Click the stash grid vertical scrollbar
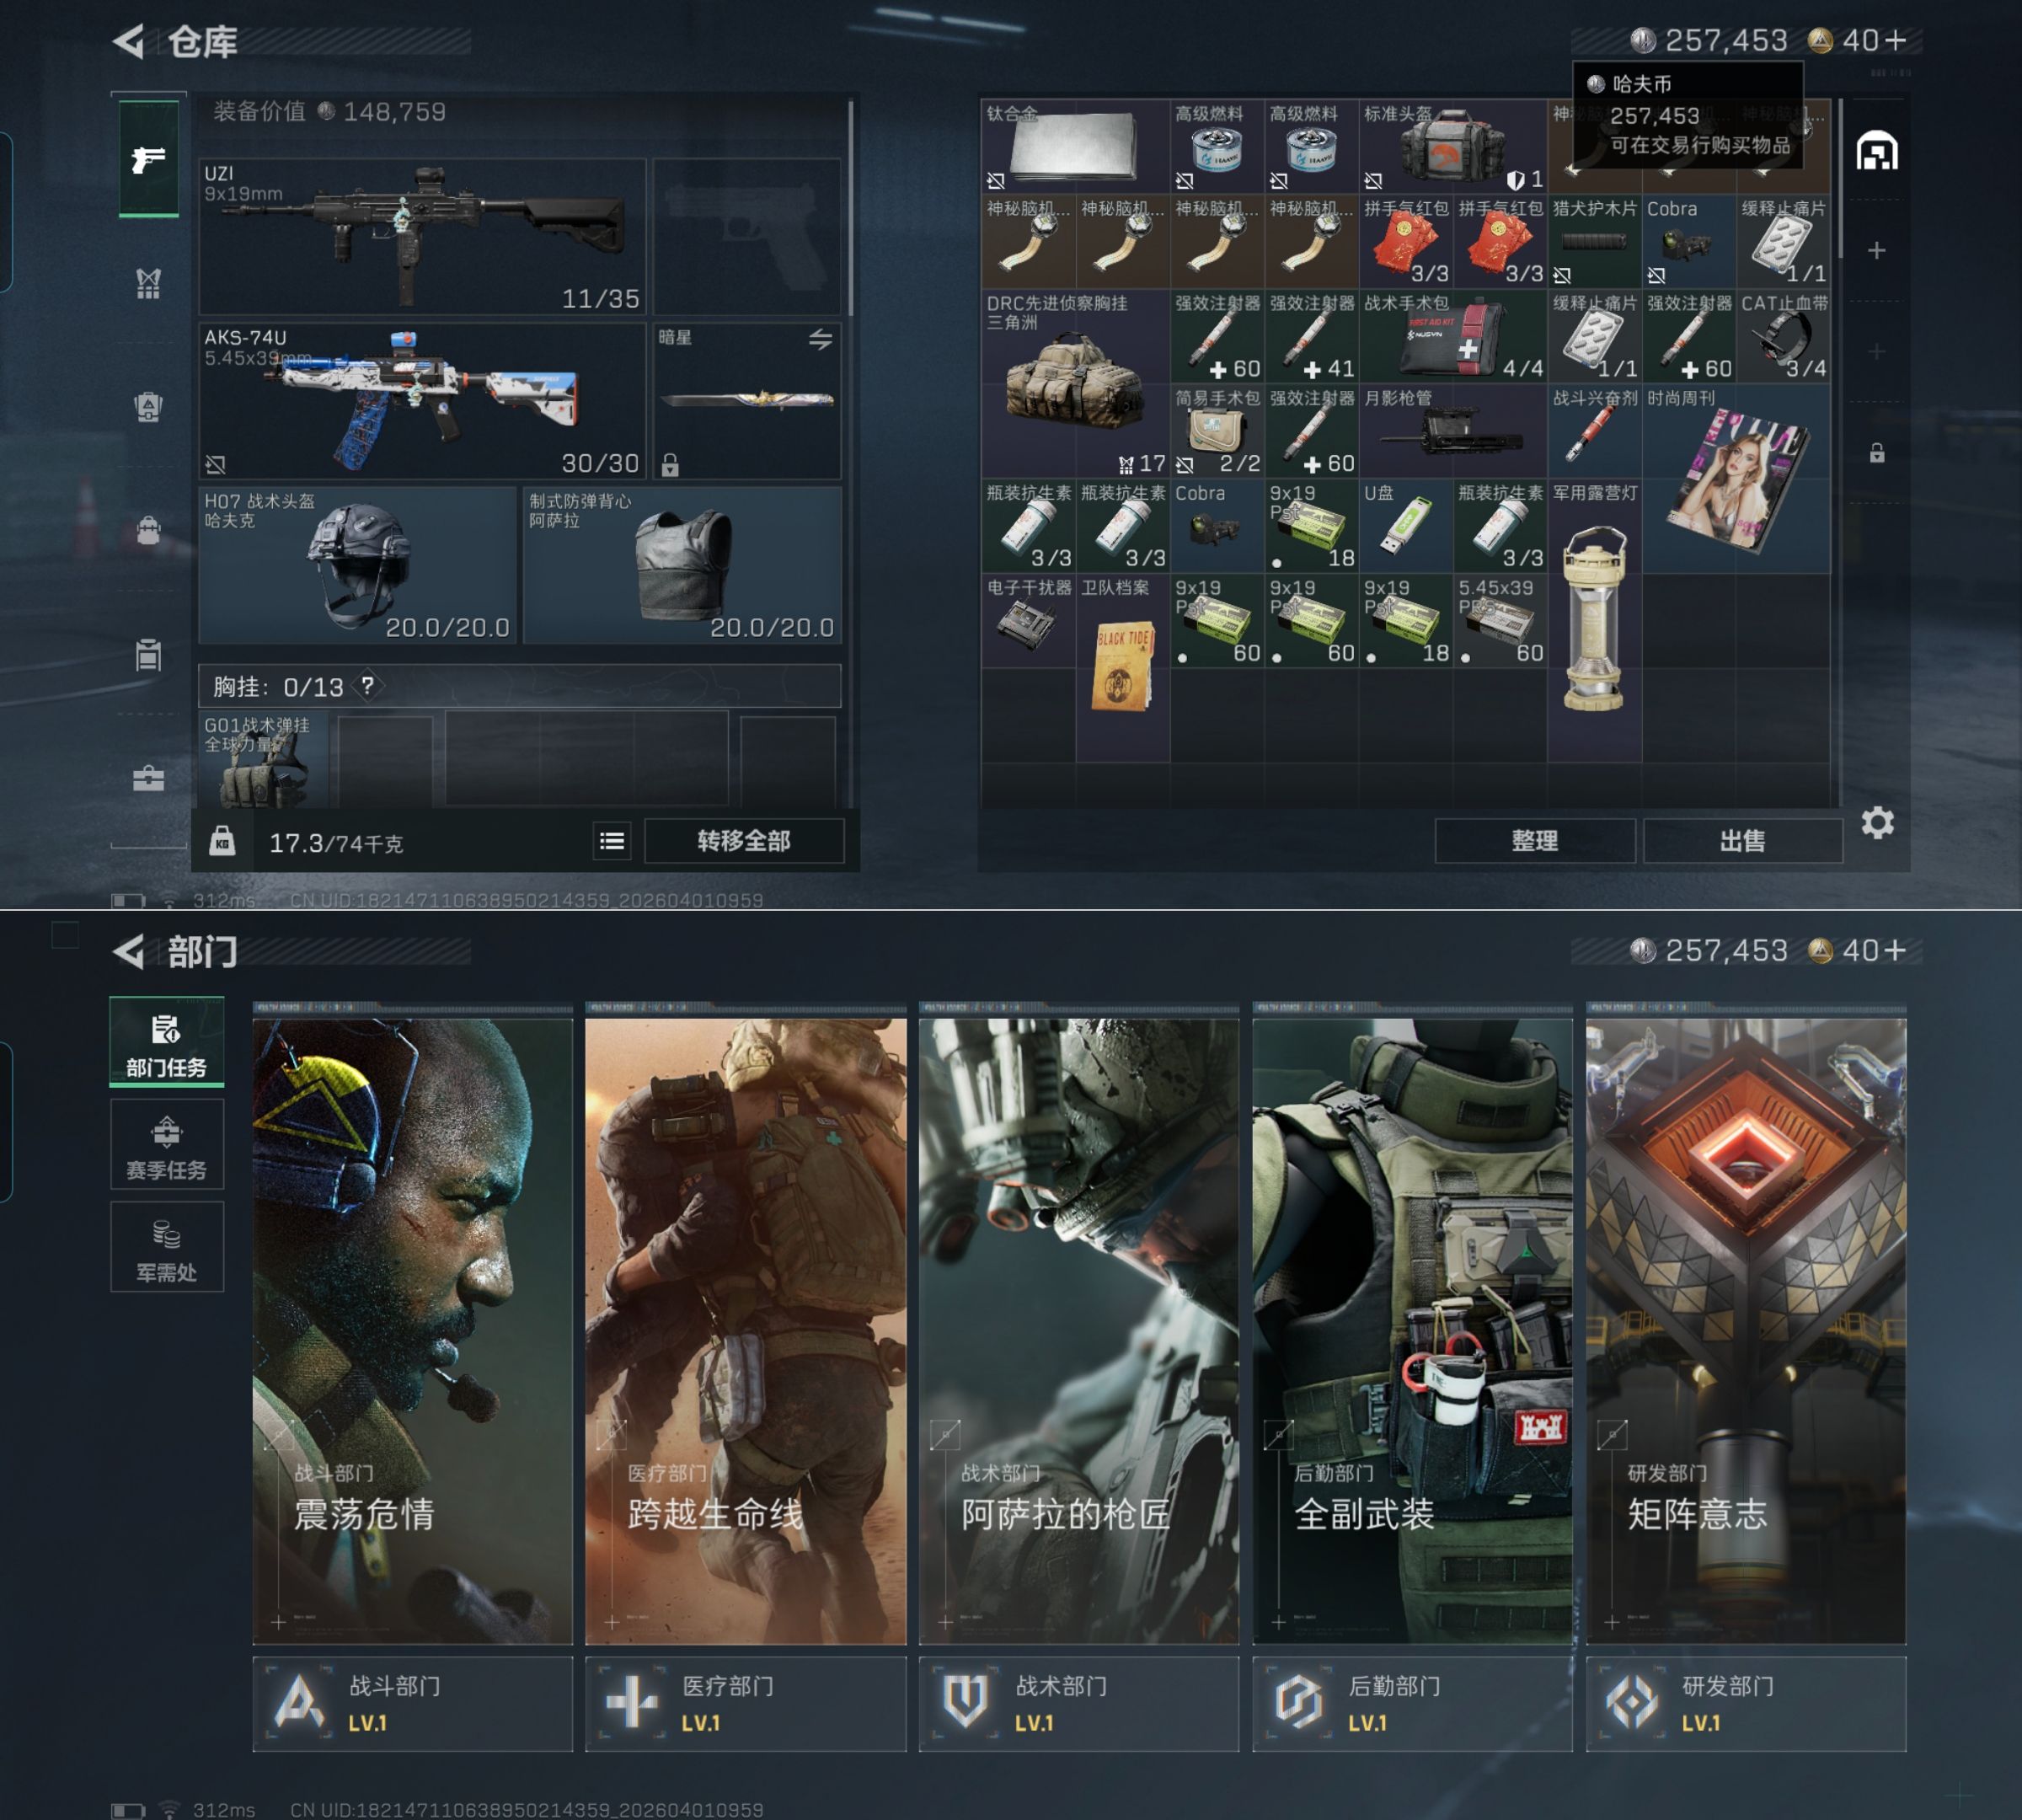Viewport: 2022px width, 1820px height. pyautogui.click(x=1840, y=180)
